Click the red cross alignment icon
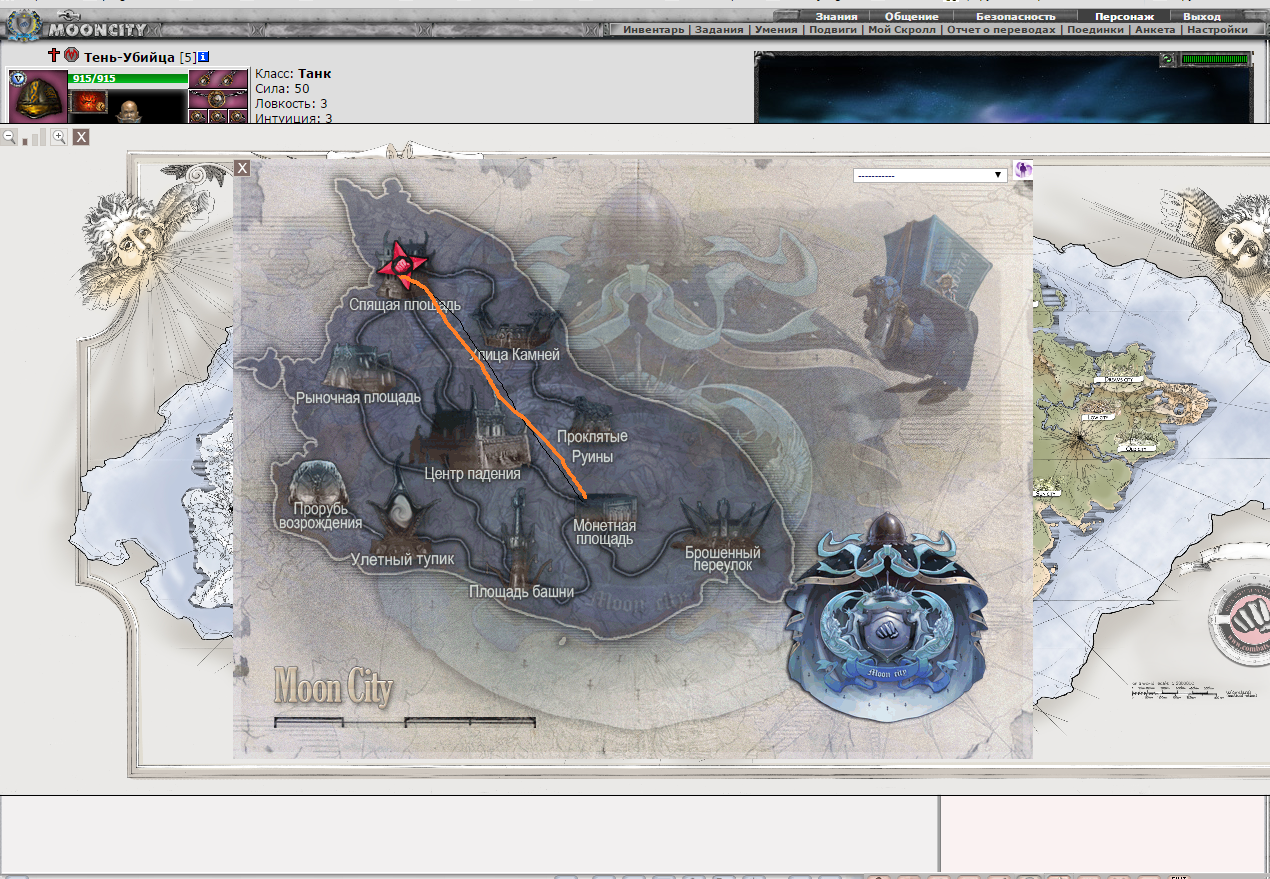The width and height of the screenshot is (1270, 879). tap(54, 55)
